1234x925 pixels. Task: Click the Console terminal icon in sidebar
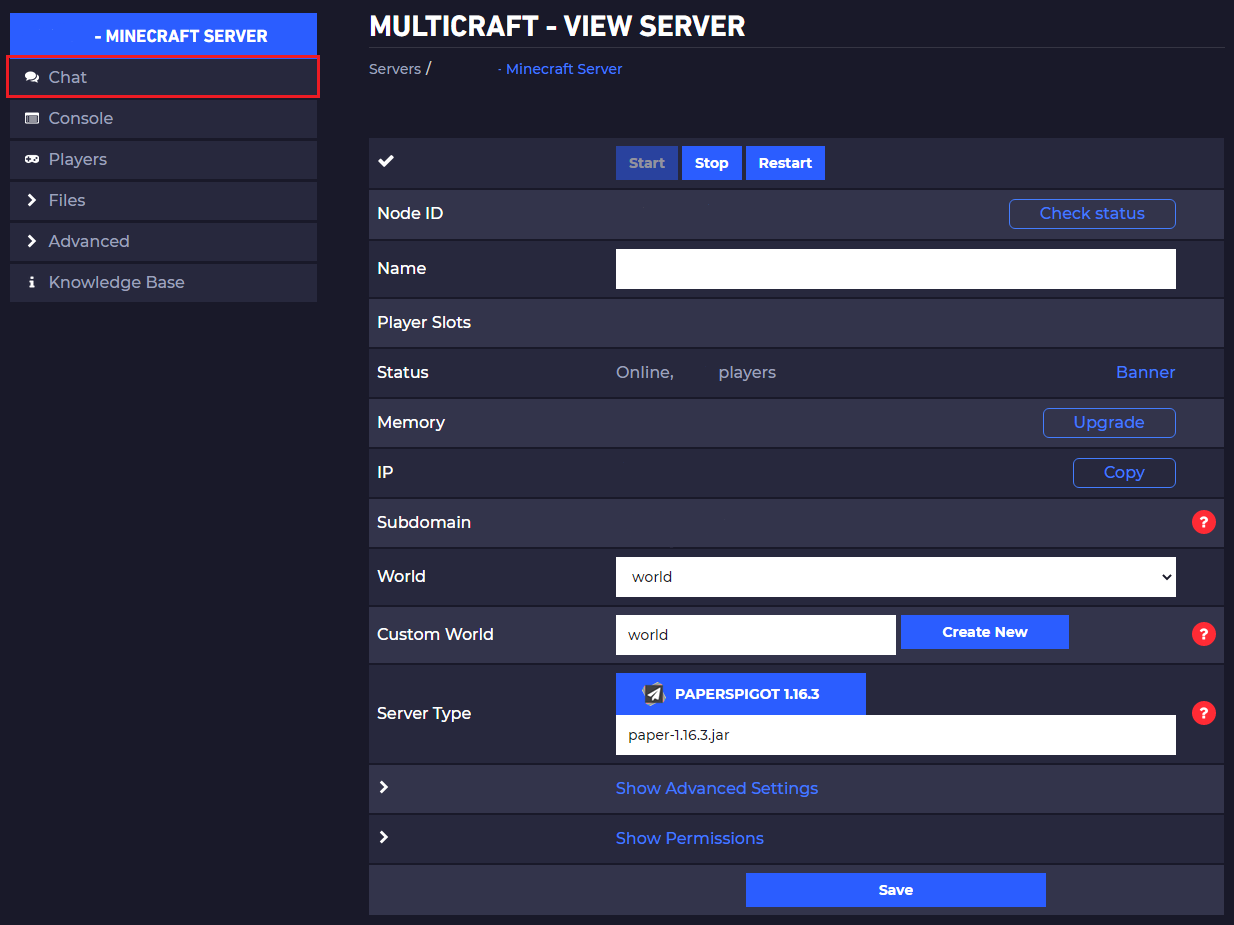(32, 118)
